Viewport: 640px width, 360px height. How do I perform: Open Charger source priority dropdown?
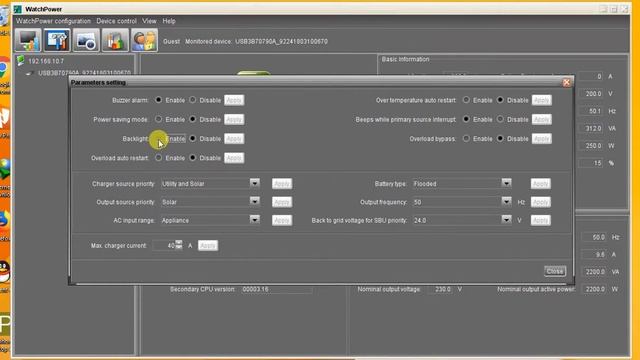[255, 183]
